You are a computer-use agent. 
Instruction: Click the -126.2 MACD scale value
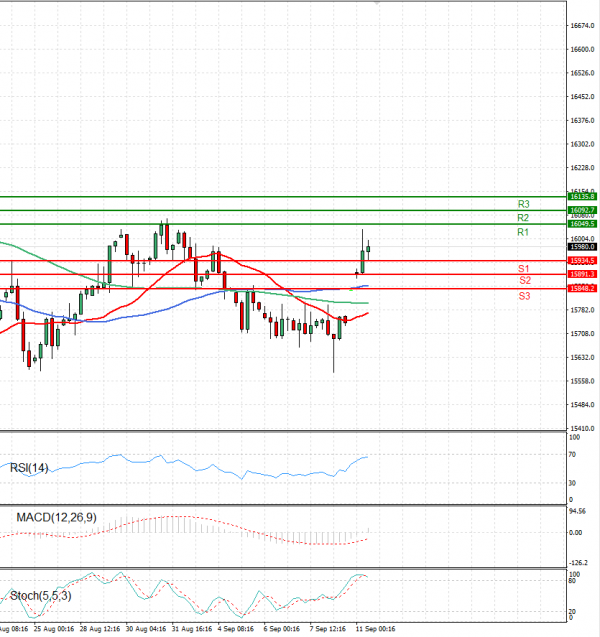click(578, 563)
